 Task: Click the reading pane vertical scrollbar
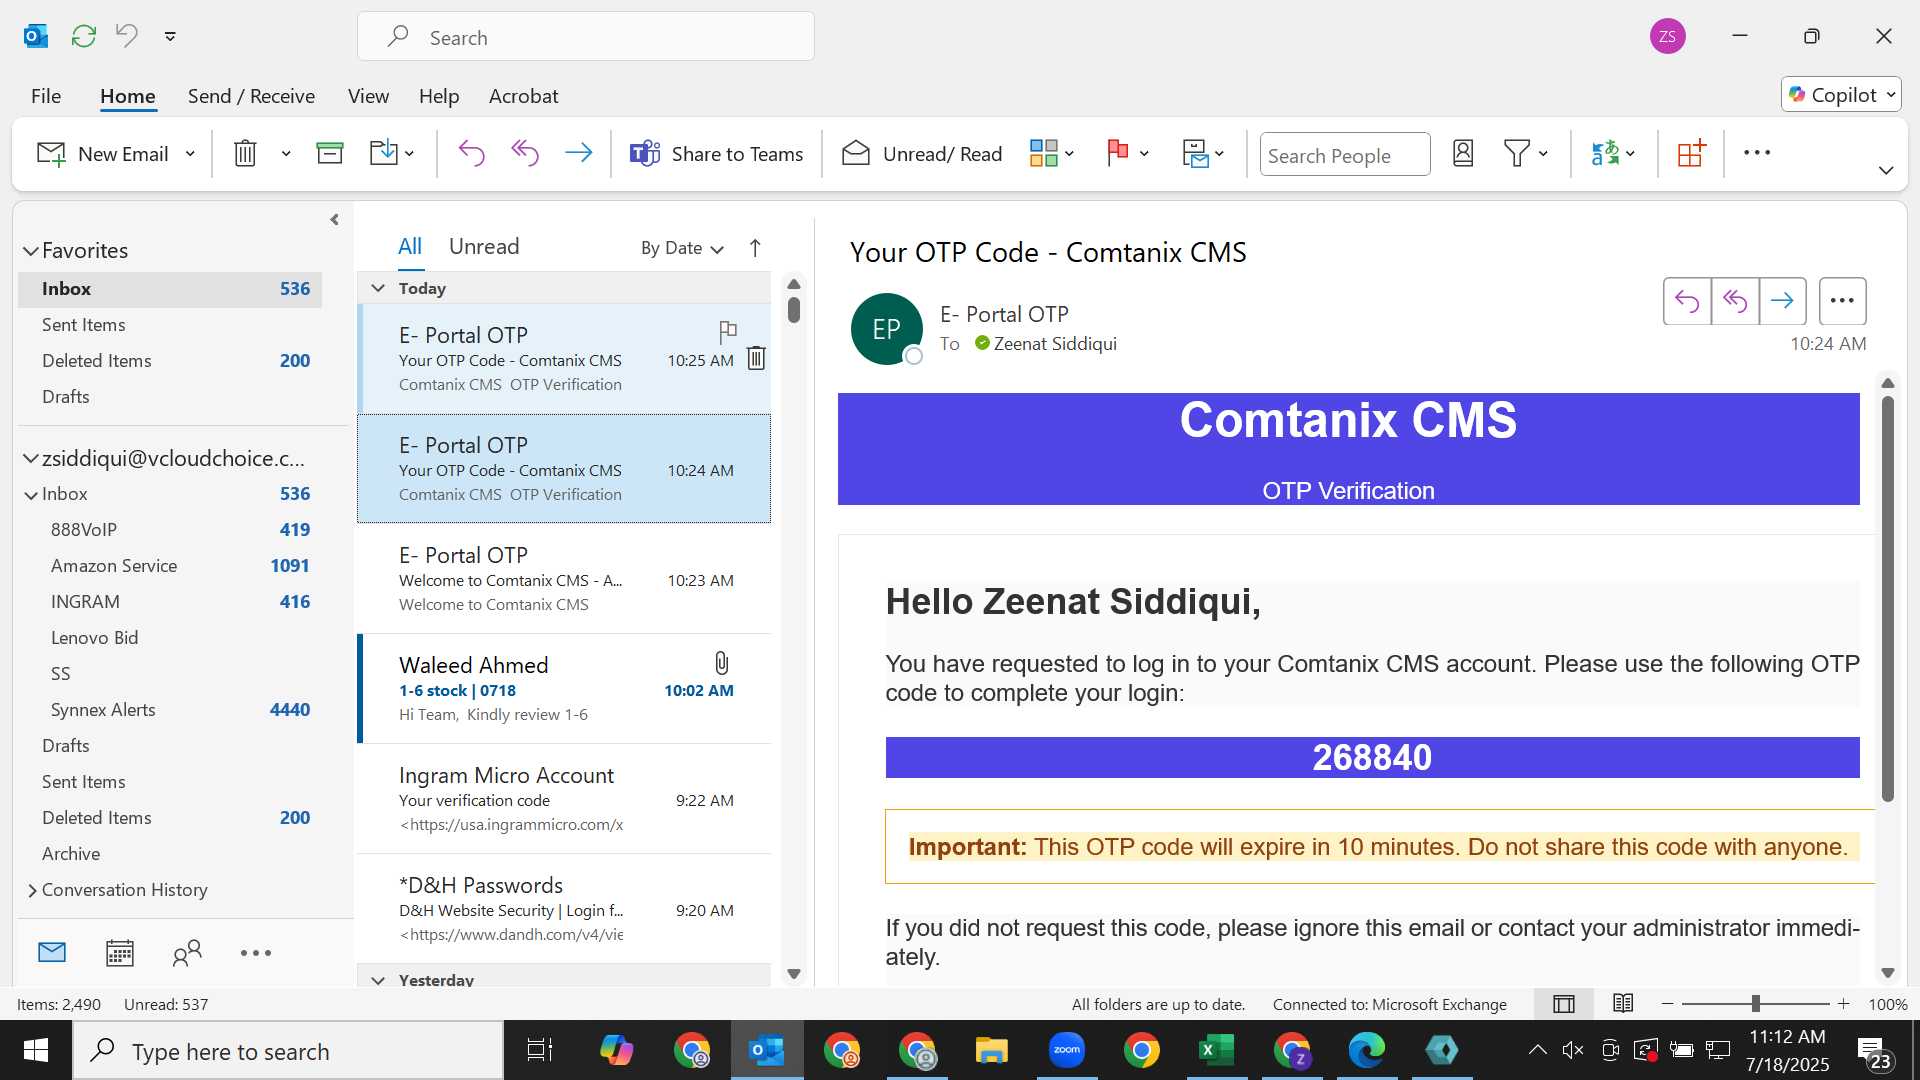pyautogui.click(x=1888, y=600)
